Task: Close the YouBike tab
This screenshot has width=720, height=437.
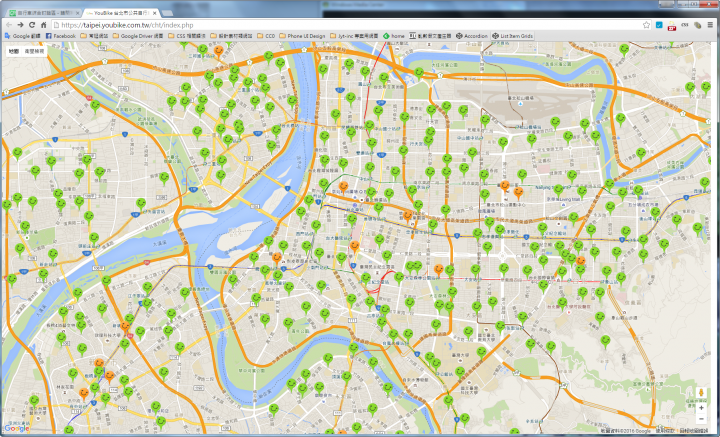Action: point(154,13)
